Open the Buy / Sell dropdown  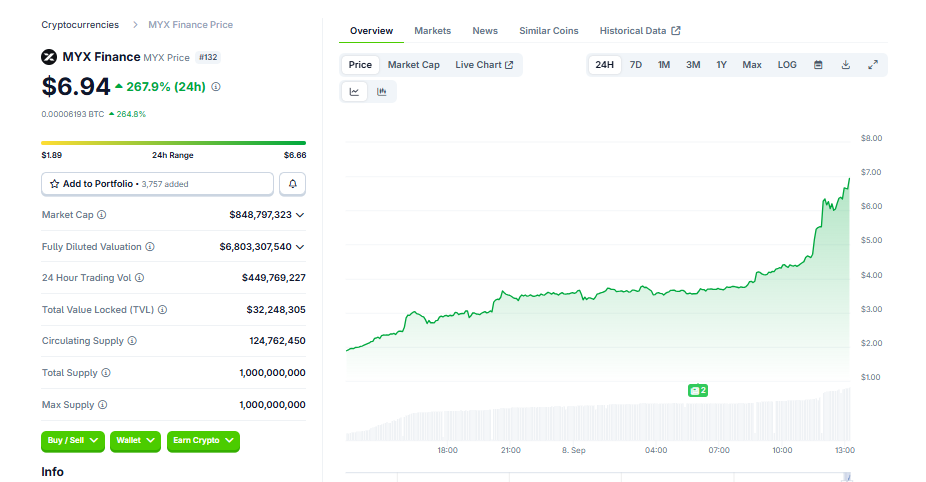[73, 441]
